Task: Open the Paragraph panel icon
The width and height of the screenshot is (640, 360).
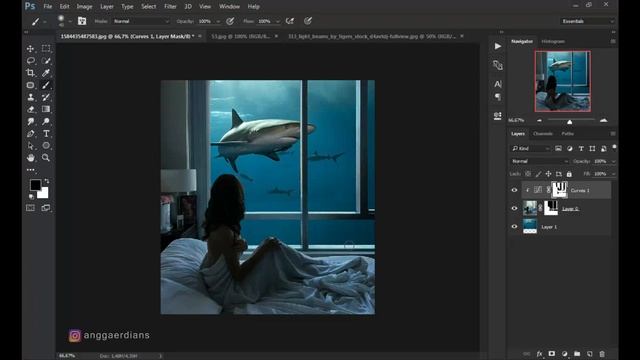Action: 498,97
